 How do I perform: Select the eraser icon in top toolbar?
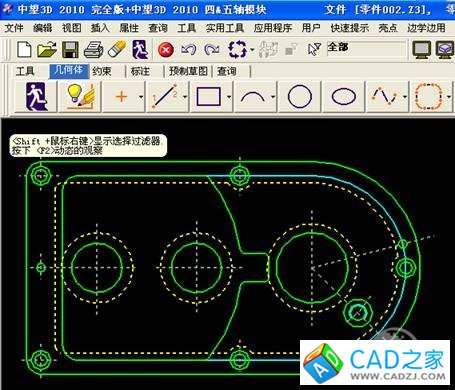117,50
